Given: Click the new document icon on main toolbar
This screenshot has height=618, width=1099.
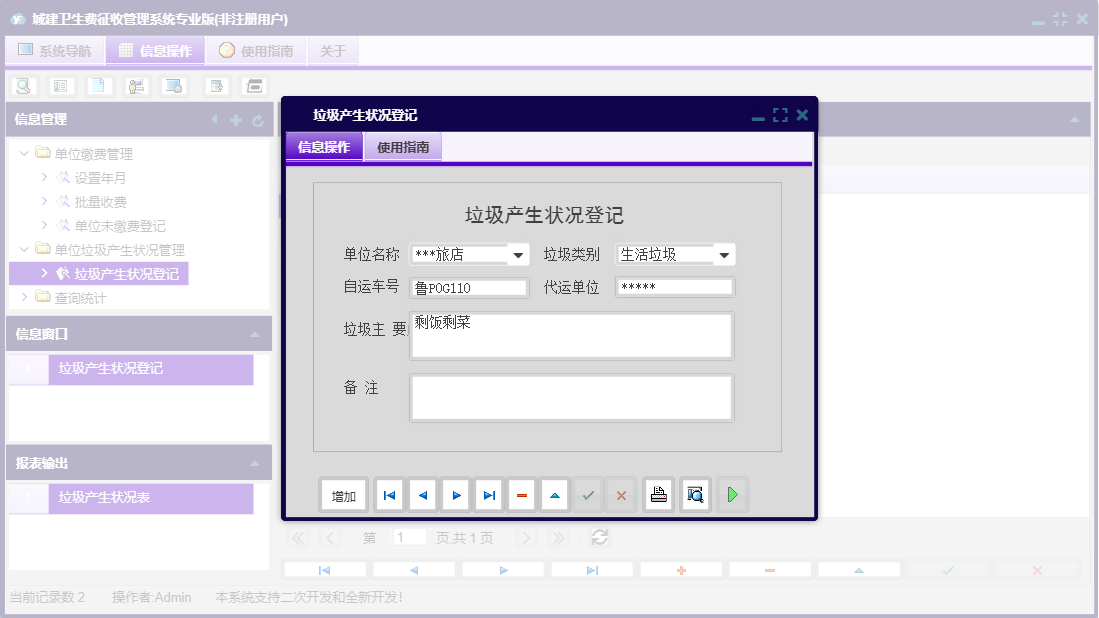Looking at the screenshot, I should click(x=98, y=85).
